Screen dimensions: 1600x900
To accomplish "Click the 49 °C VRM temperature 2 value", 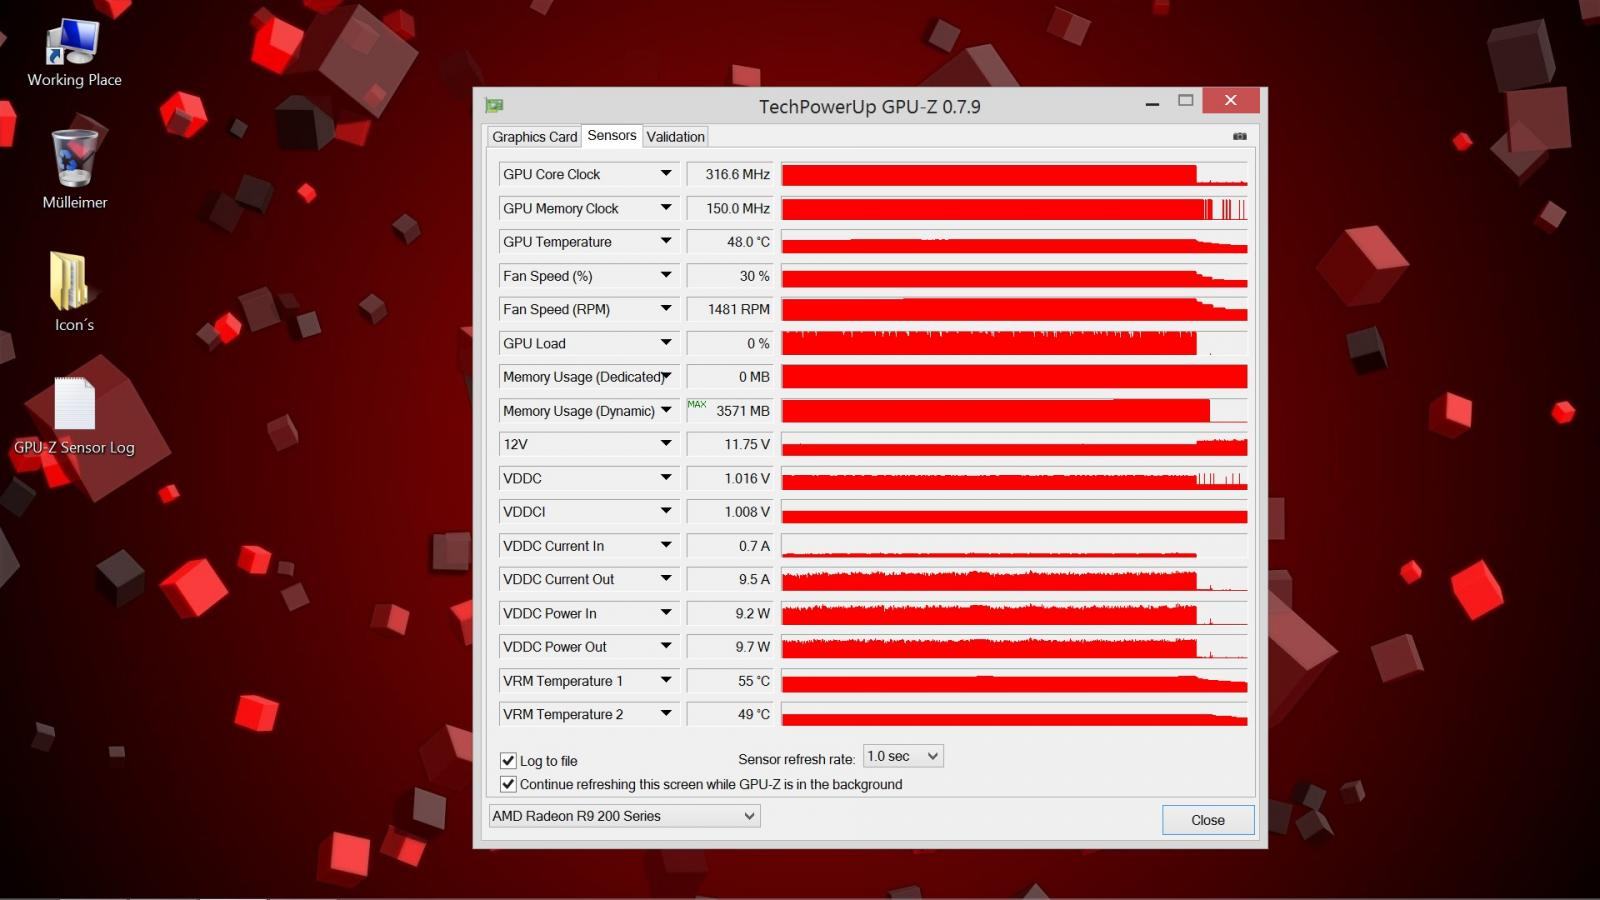I will point(731,714).
